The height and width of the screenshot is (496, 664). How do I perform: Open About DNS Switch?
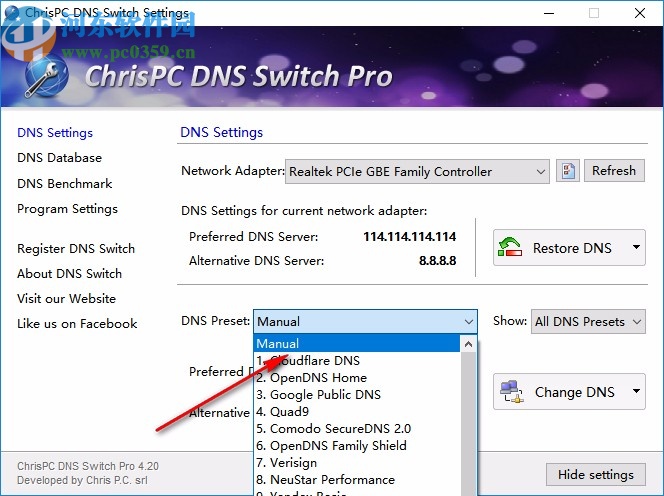click(x=70, y=274)
